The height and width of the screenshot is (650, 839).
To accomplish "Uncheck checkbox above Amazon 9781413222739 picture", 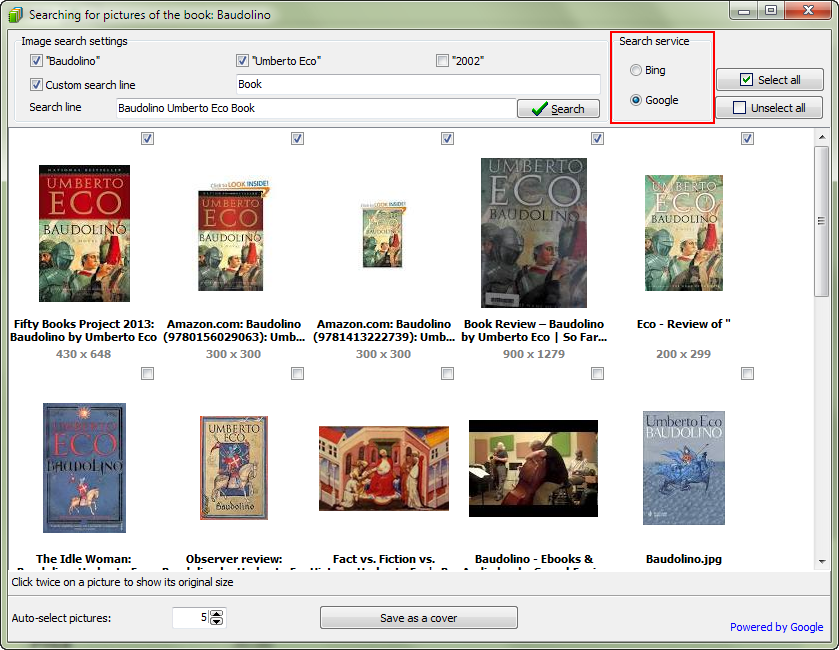I will pyautogui.click(x=447, y=139).
